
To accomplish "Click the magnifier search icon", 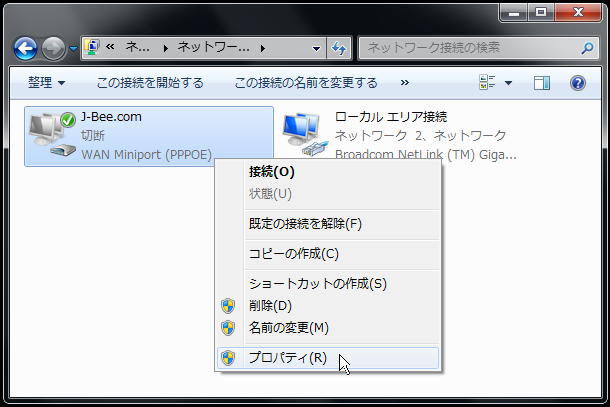I will [587, 48].
